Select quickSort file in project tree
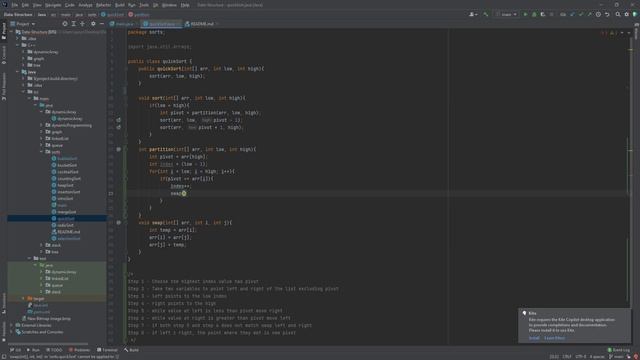 63,219
